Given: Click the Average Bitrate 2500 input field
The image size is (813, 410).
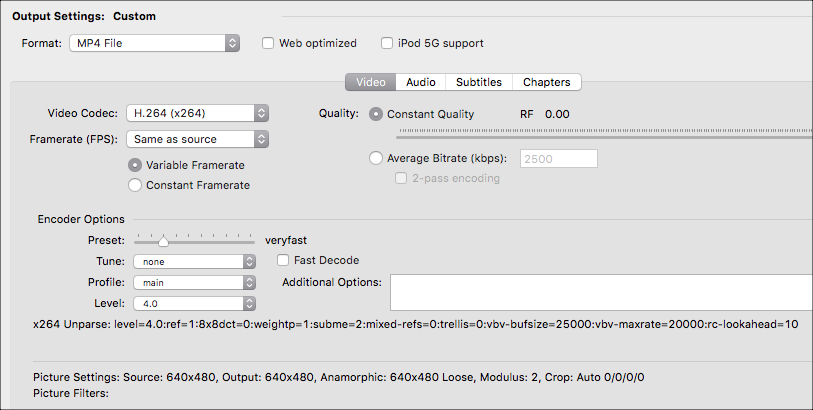Looking at the screenshot, I should point(559,159).
